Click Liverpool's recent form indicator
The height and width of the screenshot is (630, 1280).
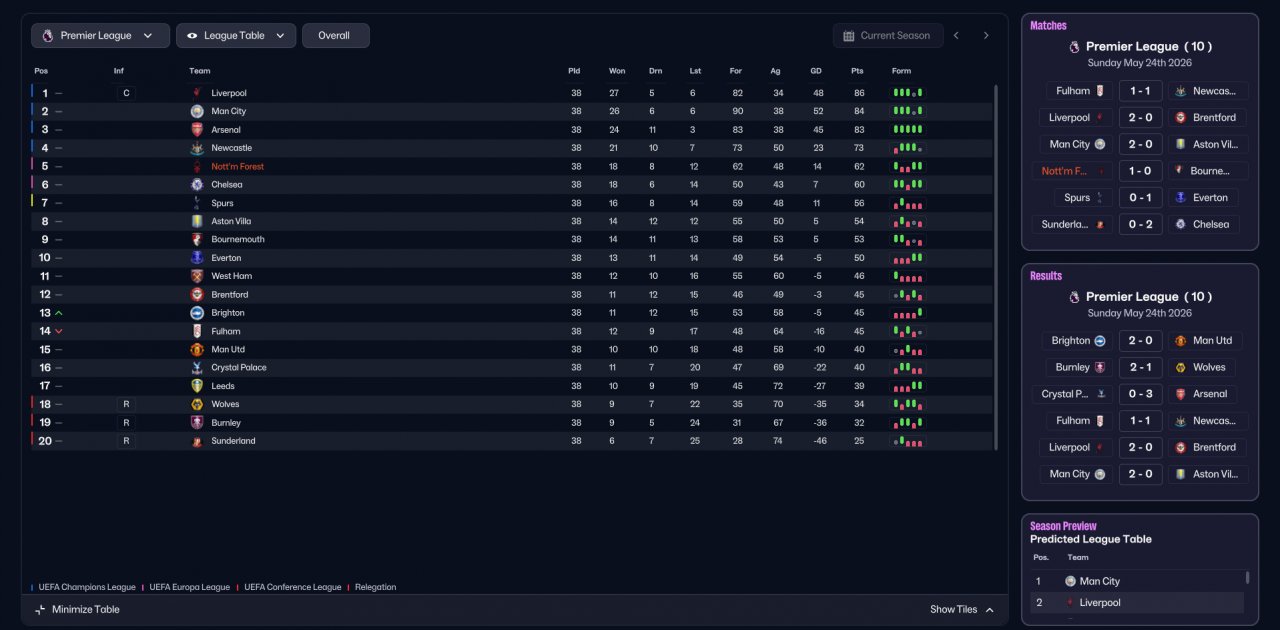pos(908,93)
